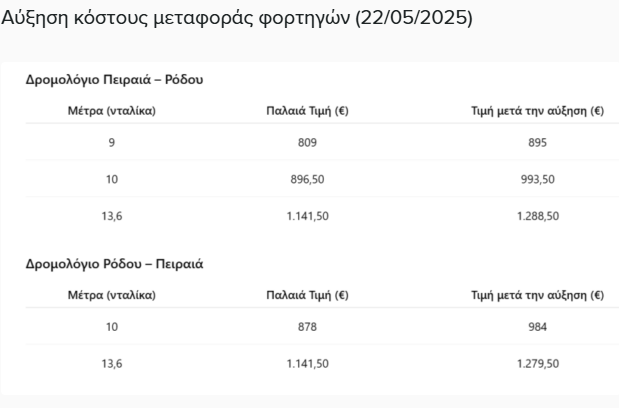Select the "Δρομολόγιο Πειραιά – Ρόδου" table heading
This screenshot has width=619, height=408.
click(x=116, y=79)
